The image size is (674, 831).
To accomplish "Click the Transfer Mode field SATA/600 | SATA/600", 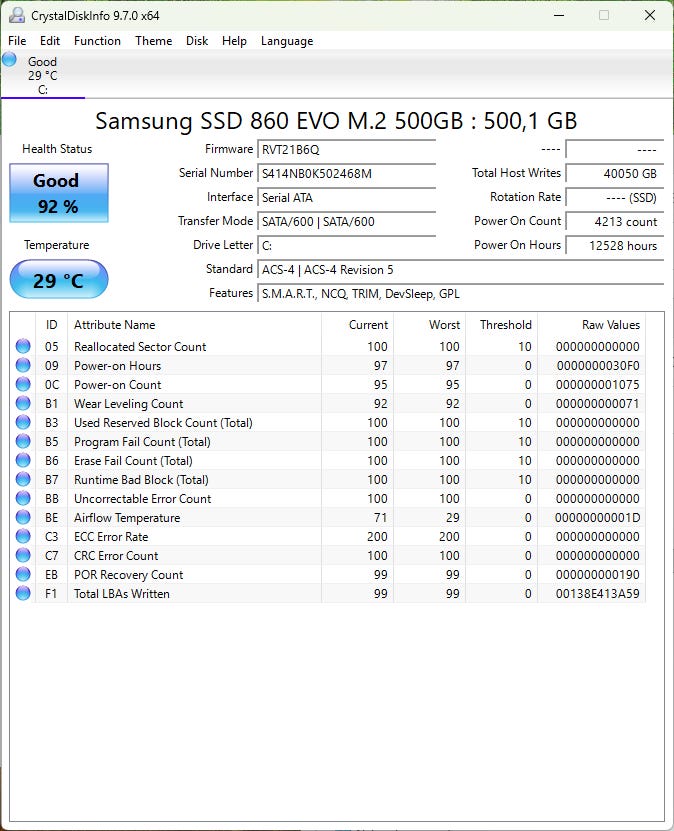I will tap(347, 222).
